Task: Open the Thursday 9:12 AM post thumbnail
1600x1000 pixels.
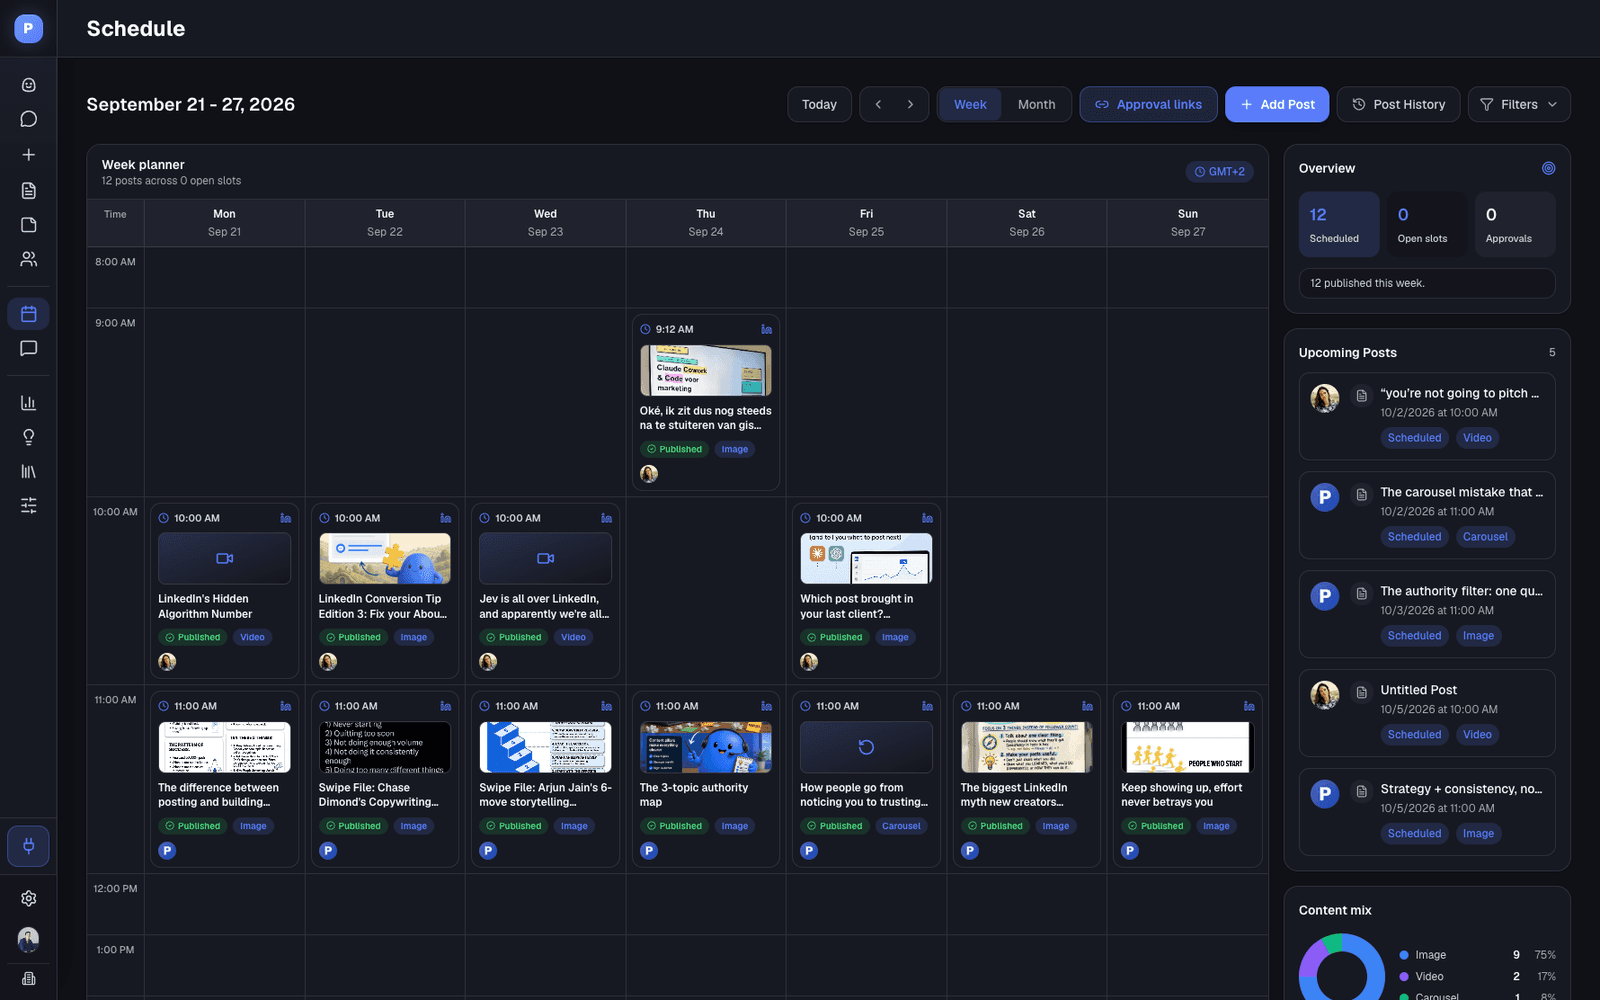Action: (x=706, y=371)
